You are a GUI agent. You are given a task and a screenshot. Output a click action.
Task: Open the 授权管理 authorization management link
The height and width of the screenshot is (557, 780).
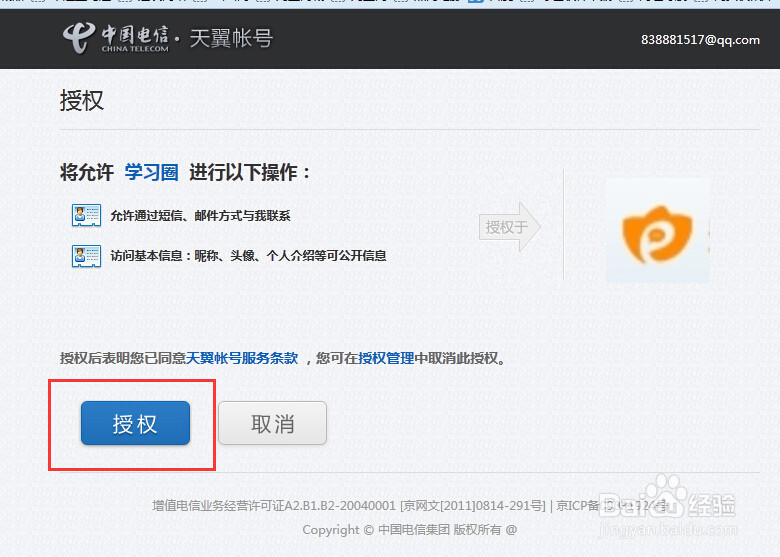(386, 358)
